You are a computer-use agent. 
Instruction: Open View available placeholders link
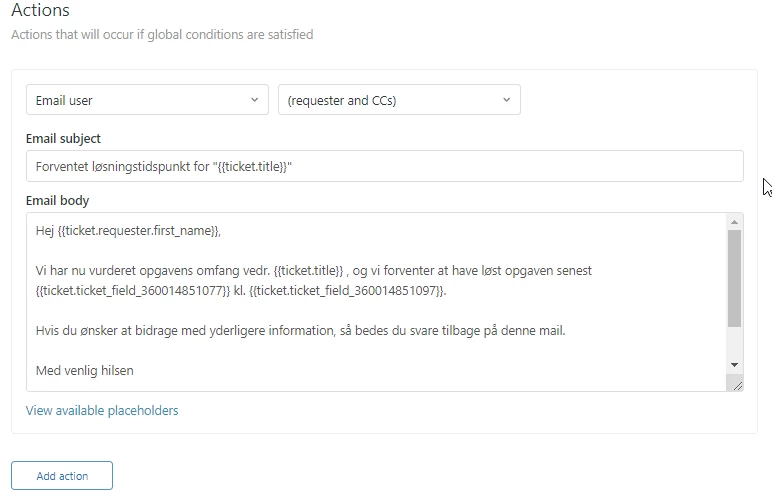click(102, 410)
